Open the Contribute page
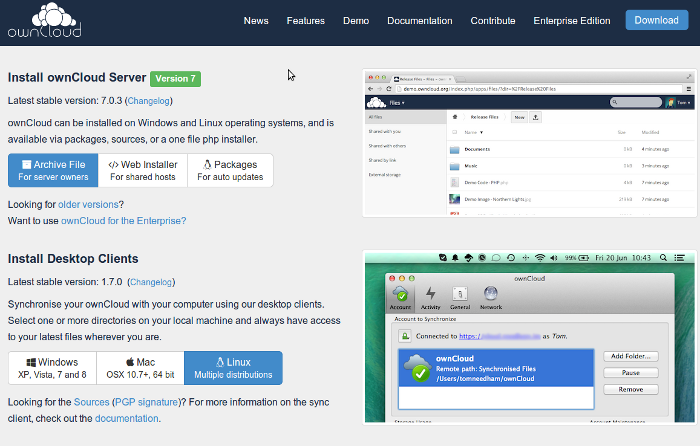700x446 pixels. (x=493, y=21)
